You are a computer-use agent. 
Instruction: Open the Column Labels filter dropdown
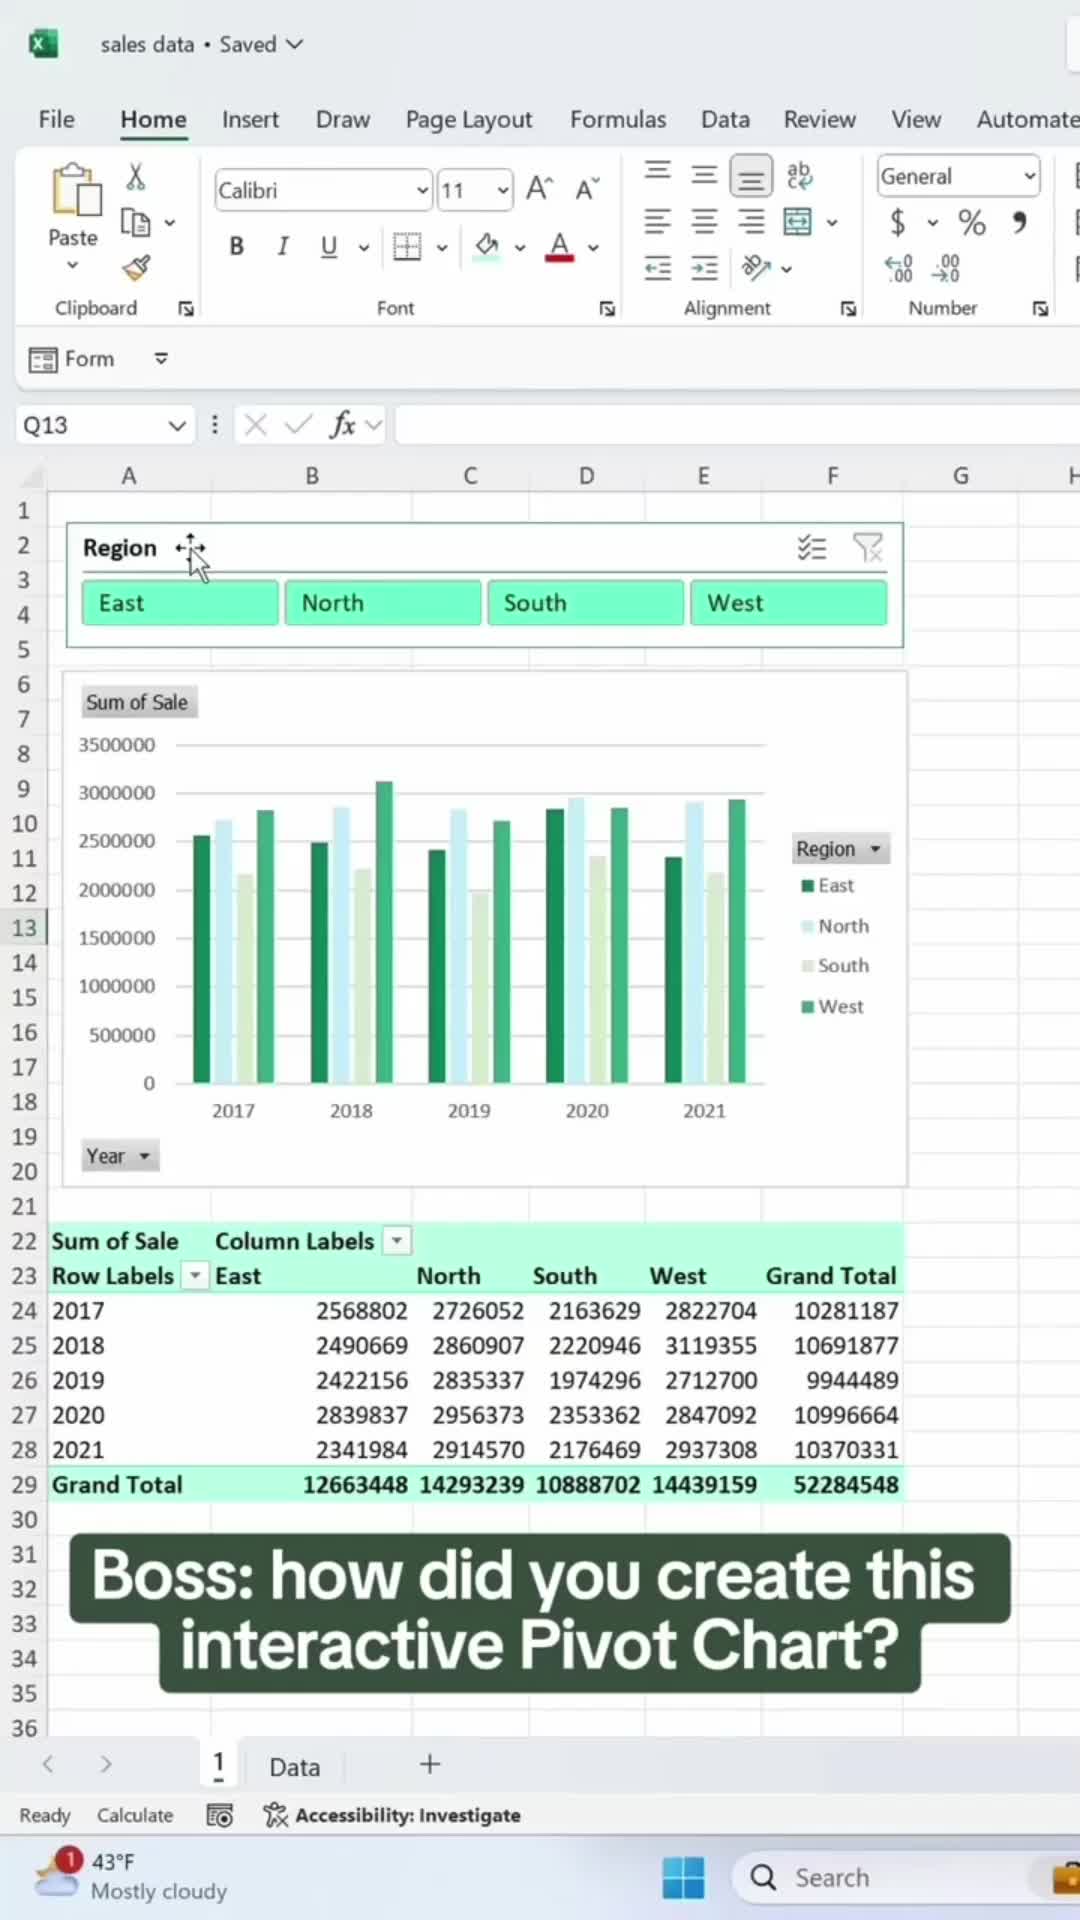pos(397,1241)
